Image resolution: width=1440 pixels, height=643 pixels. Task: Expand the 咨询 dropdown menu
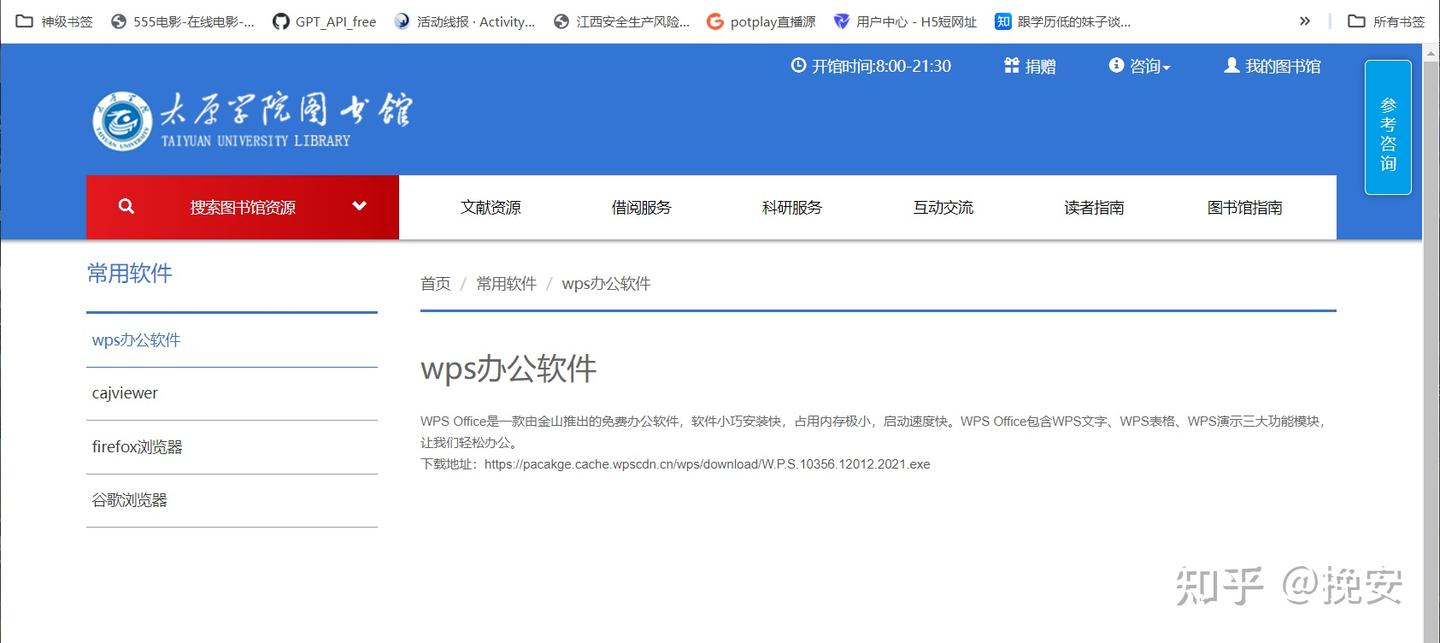(1150, 66)
